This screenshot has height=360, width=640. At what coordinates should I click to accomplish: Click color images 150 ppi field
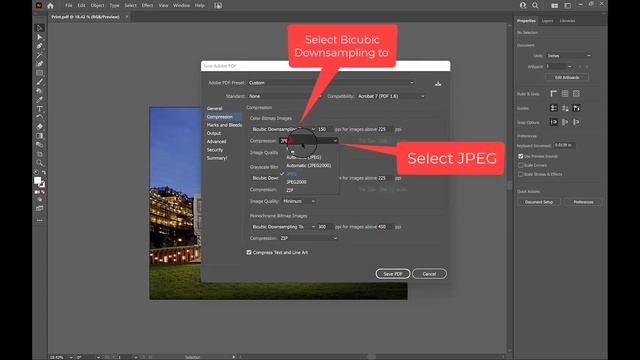[x=325, y=129]
